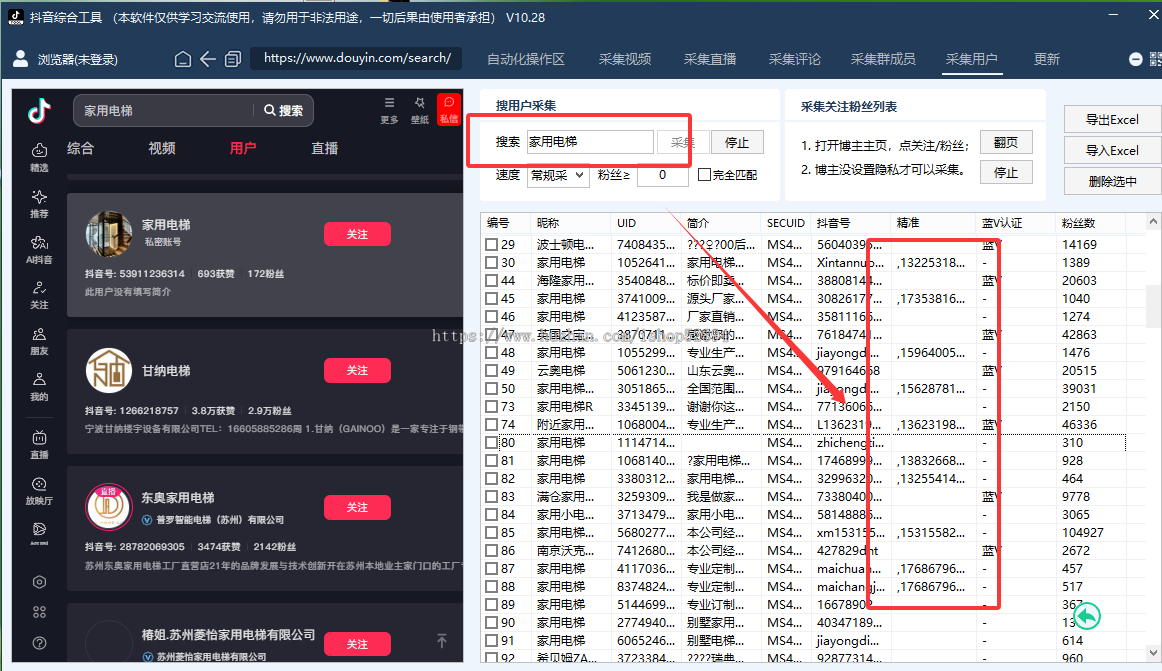The height and width of the screenshot is (671, 1162).
Task: Check the row 48 checkbox
Action: (491, 353)
